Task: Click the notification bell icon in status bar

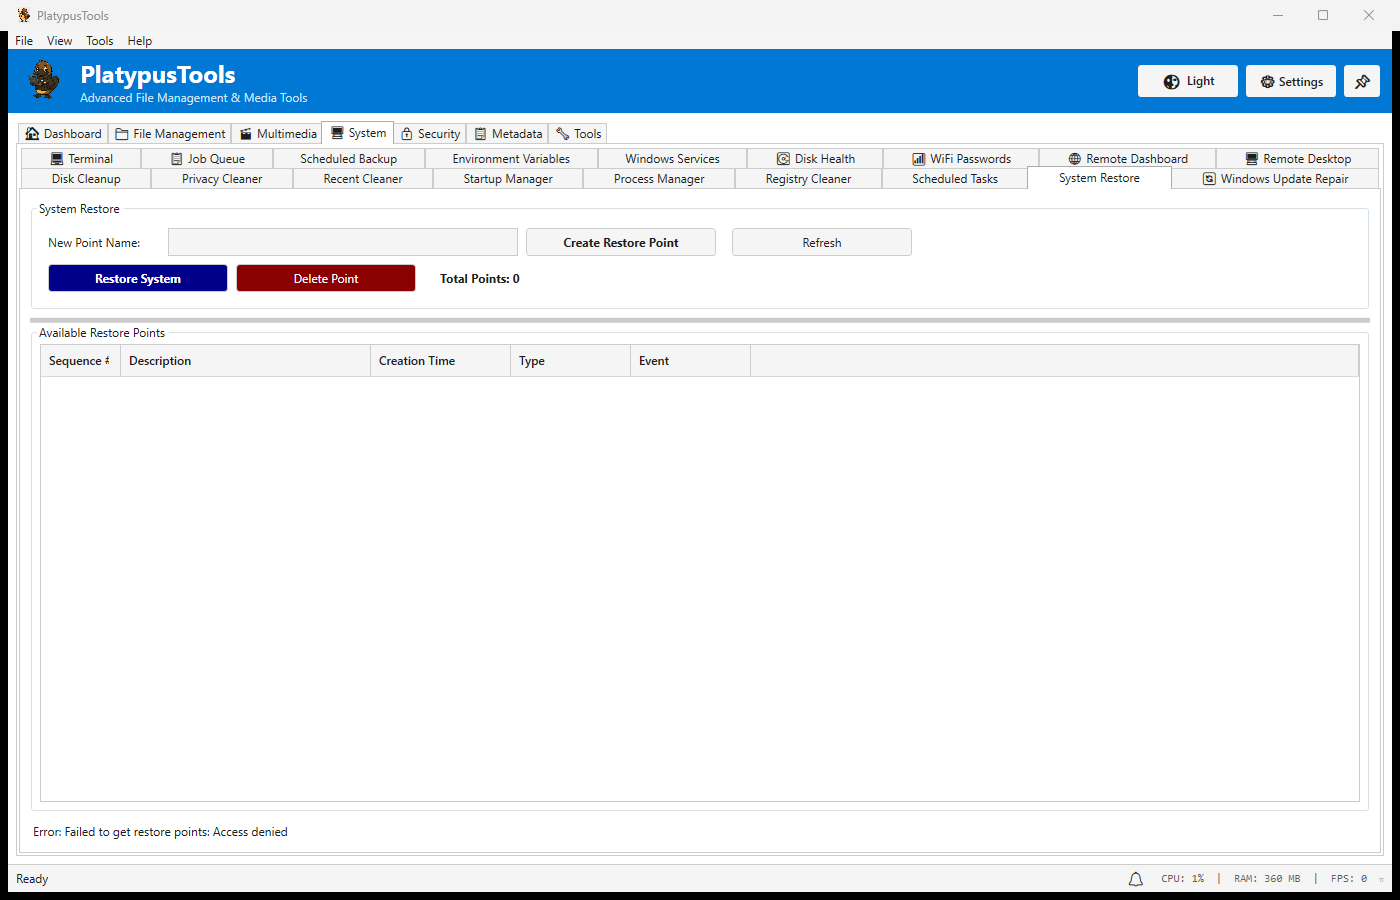Action: [x=1136, y=879]
